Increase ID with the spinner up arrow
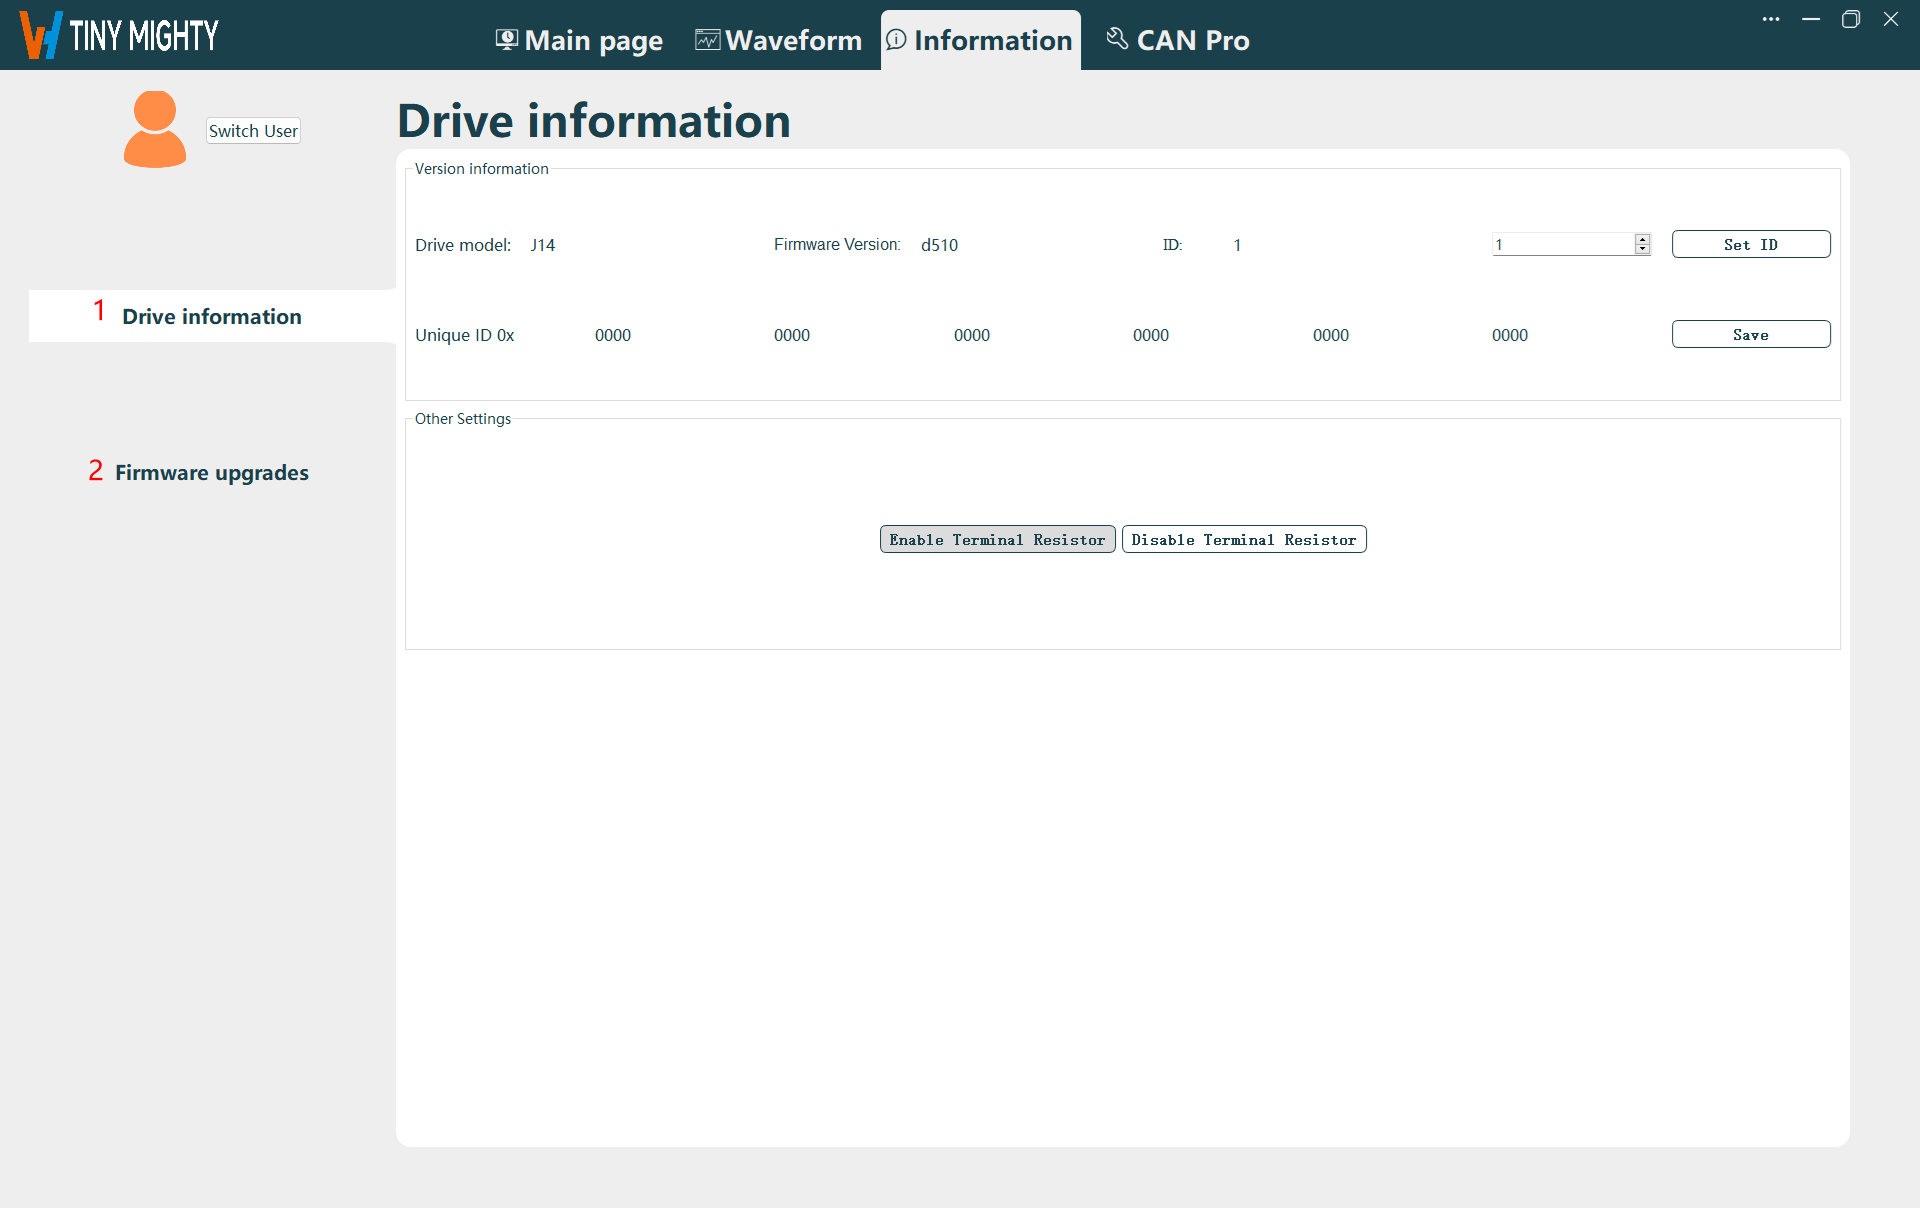The width and height of the screenshot is (1920, 1208). (x=1642, y=239)
